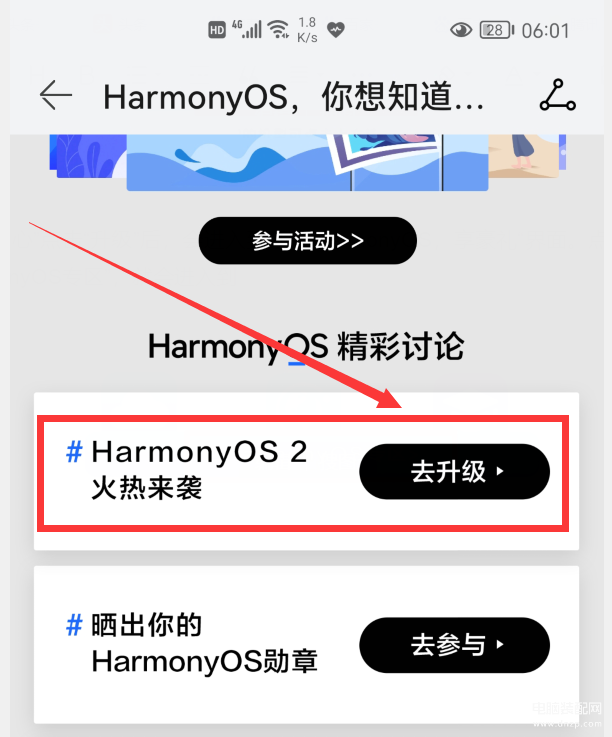Tap the HD indicator in status bar
Viewport: 612px width, 737px height.
coord(217,30)
